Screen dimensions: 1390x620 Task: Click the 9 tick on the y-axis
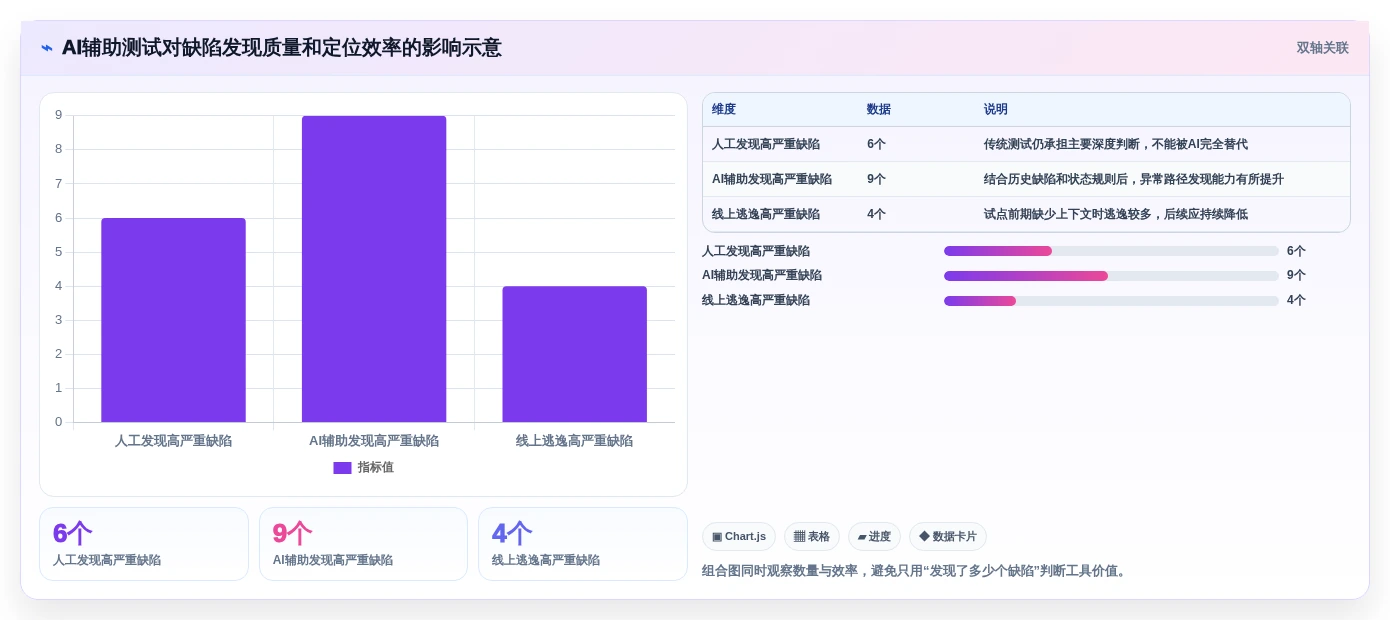coord(58,115)
